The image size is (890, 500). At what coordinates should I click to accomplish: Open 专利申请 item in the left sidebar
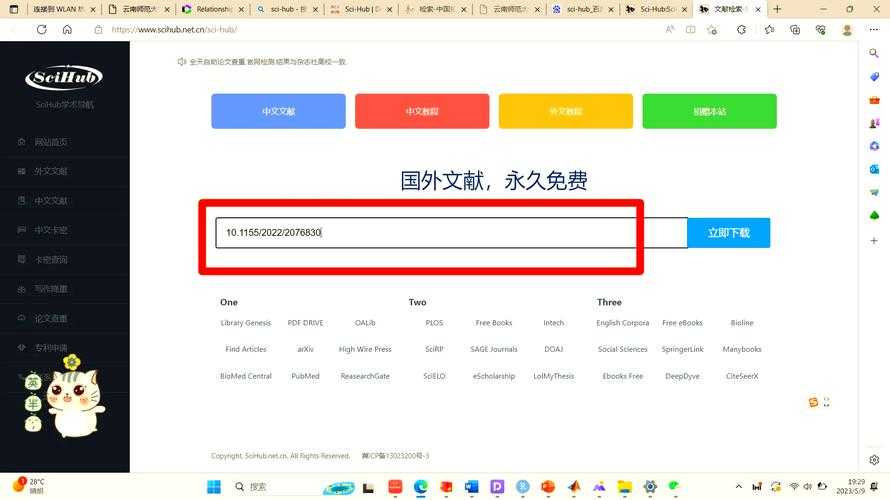pos(51,347)
